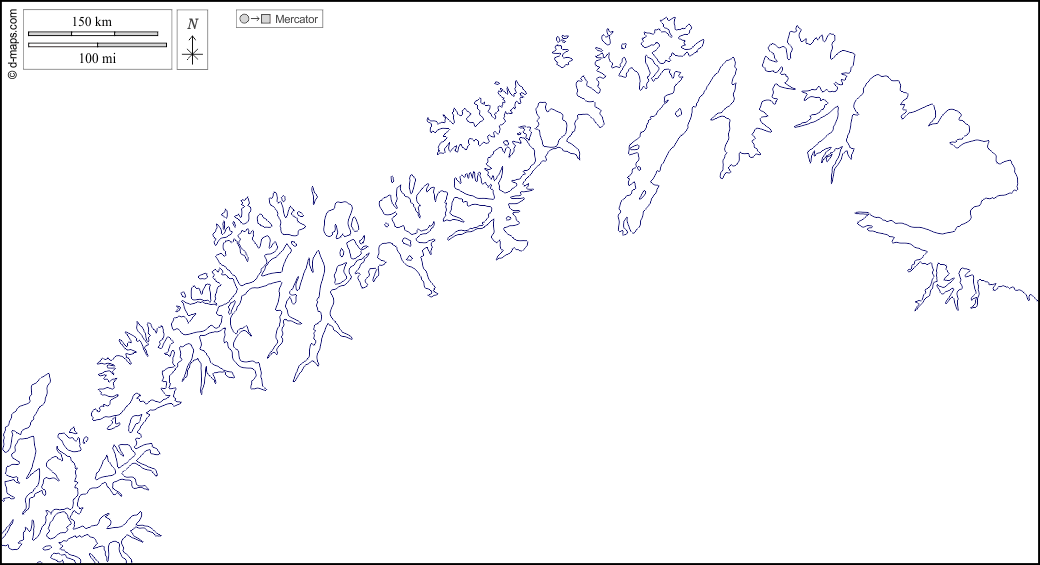Click the N letter above compass
Image resolution: width=1040 pixels, height=565 pixels.
pyautogui.click(x=192, y=24)
